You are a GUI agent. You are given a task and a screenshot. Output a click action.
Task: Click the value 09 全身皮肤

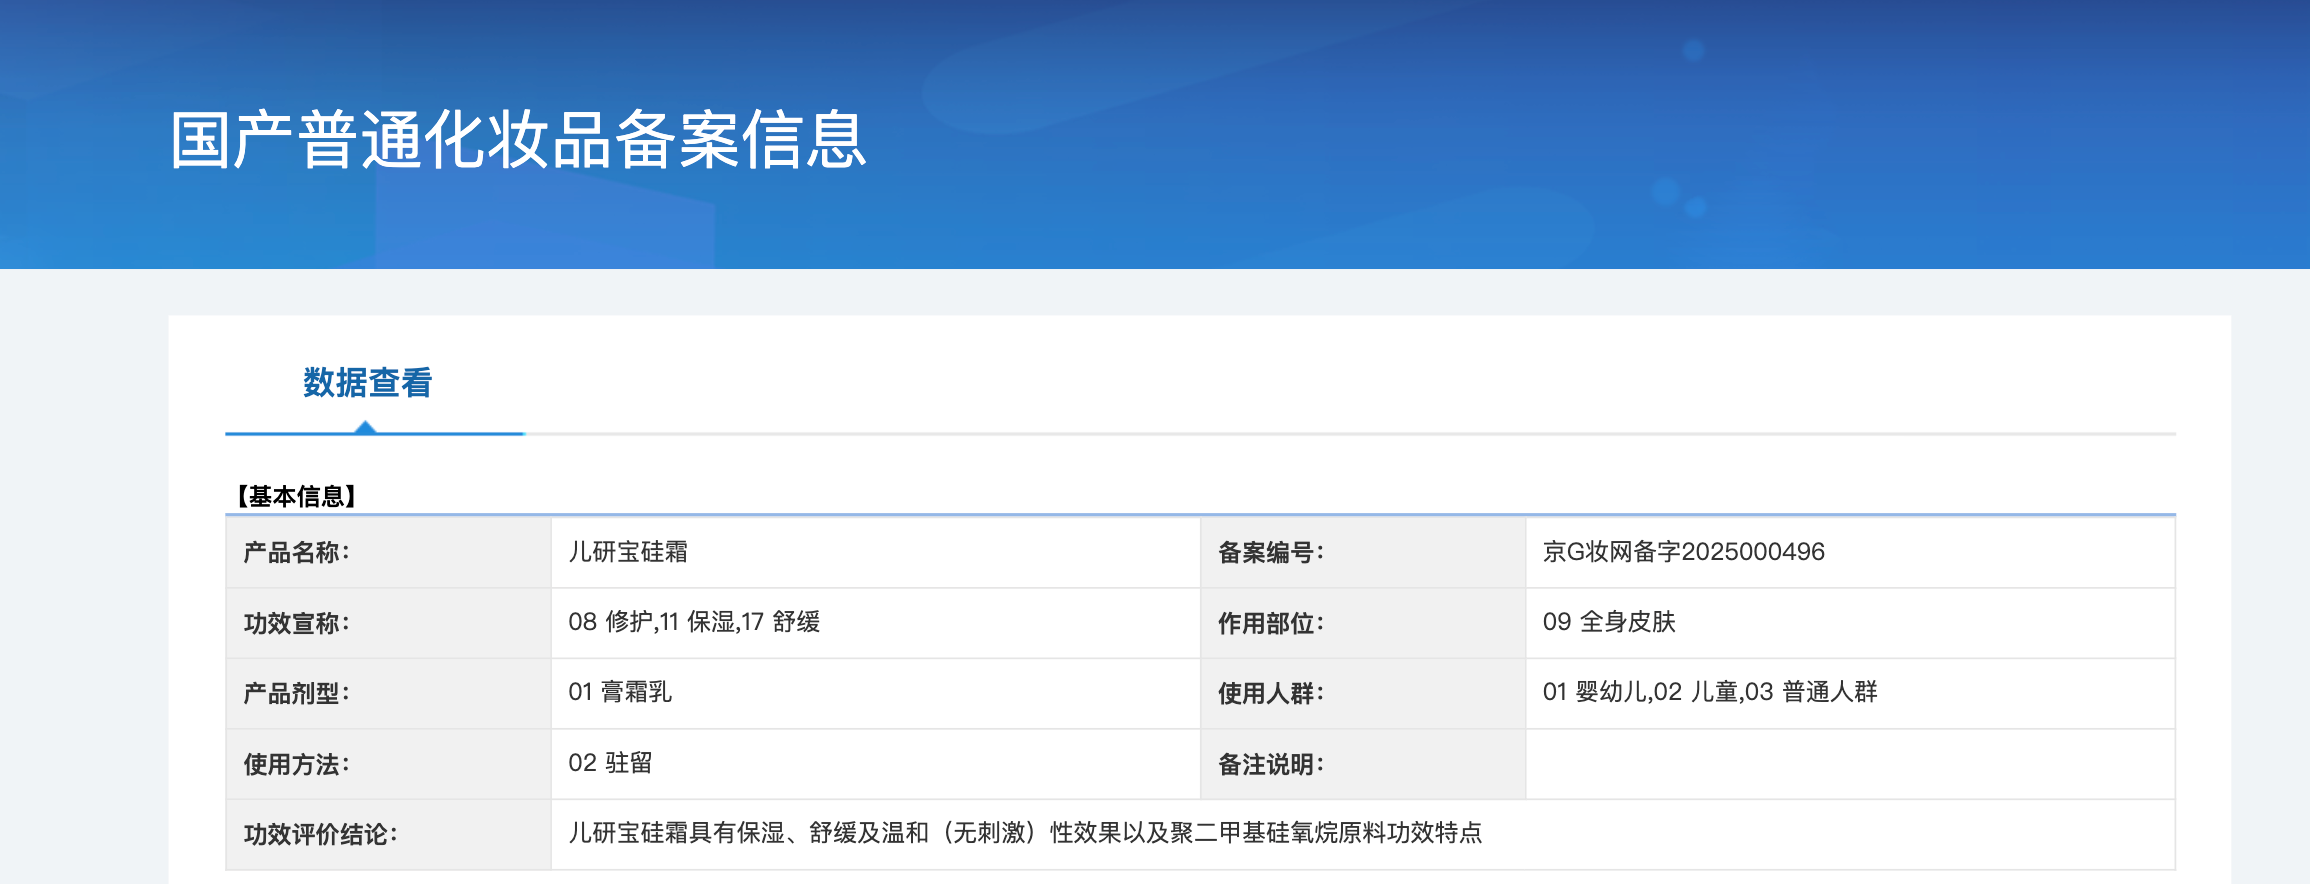[x=1608, y=622]
